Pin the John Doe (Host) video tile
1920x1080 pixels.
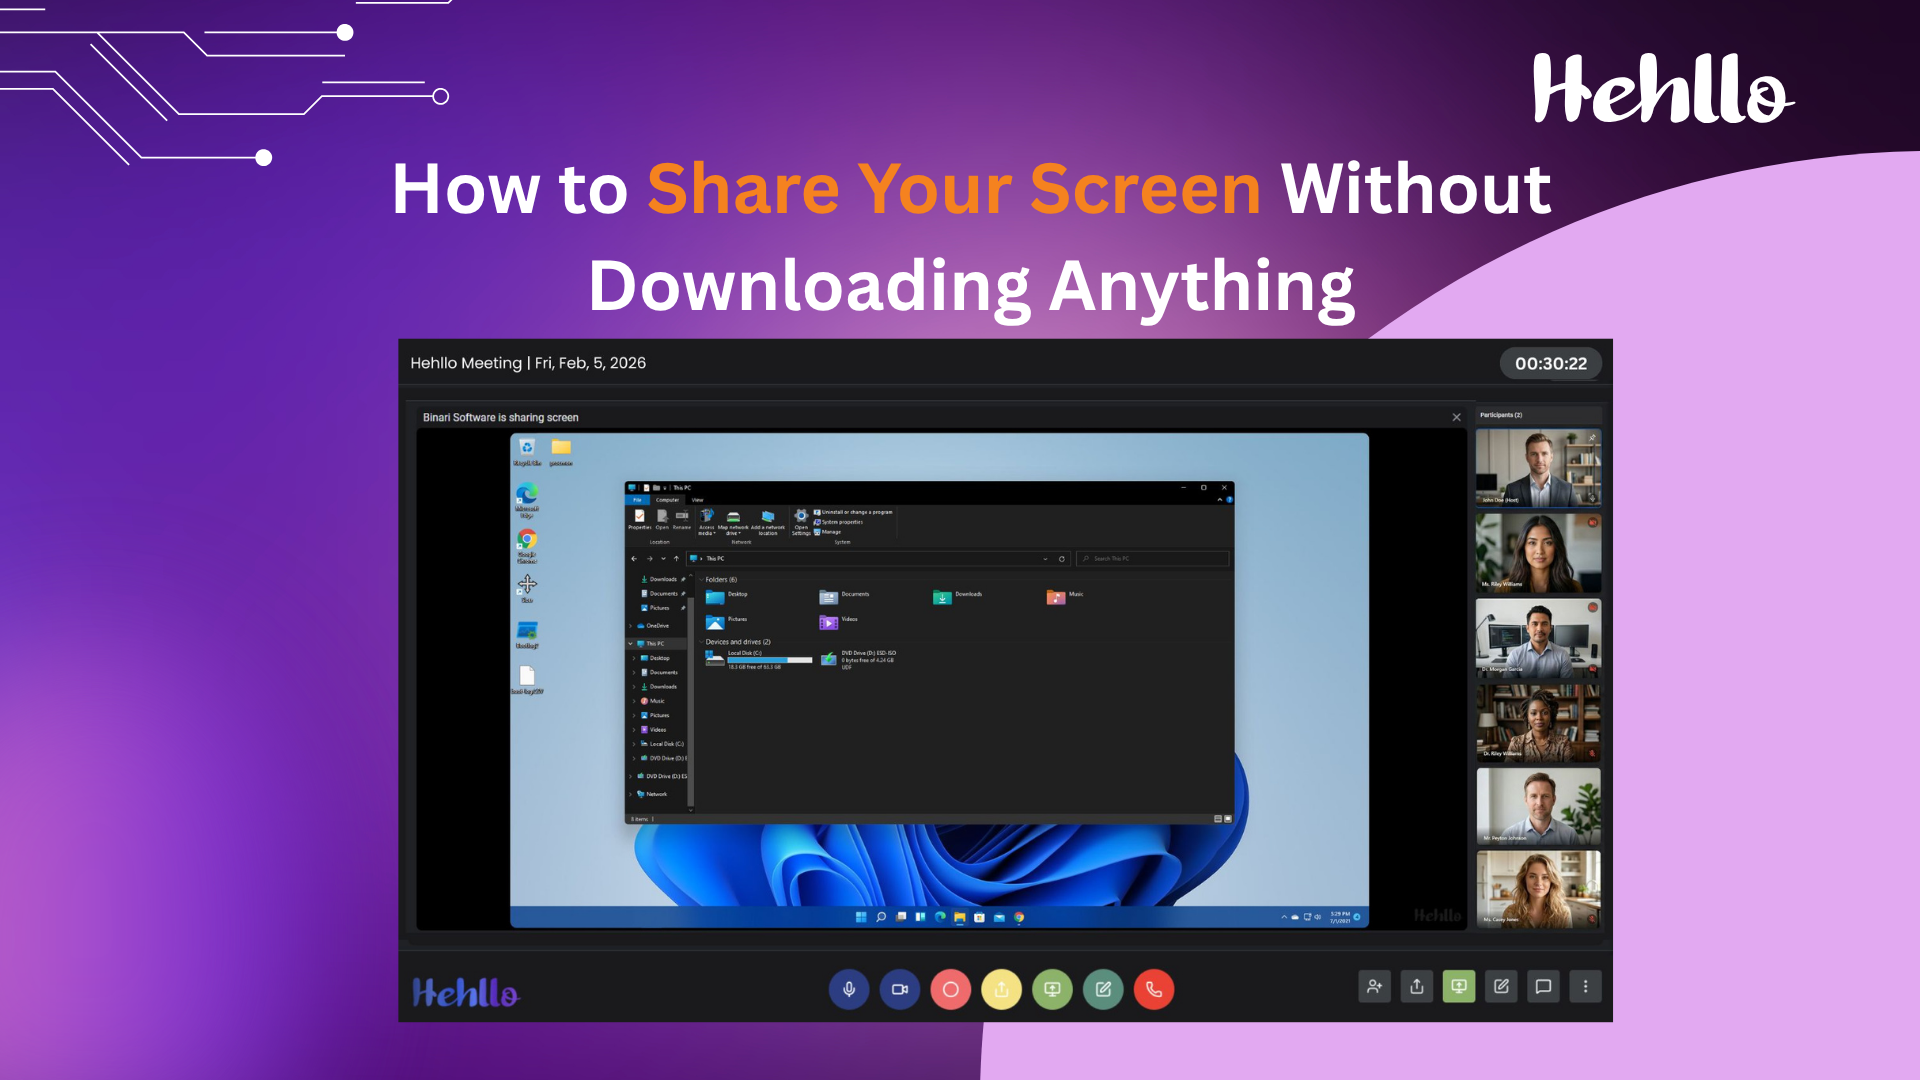(1592, 437)
